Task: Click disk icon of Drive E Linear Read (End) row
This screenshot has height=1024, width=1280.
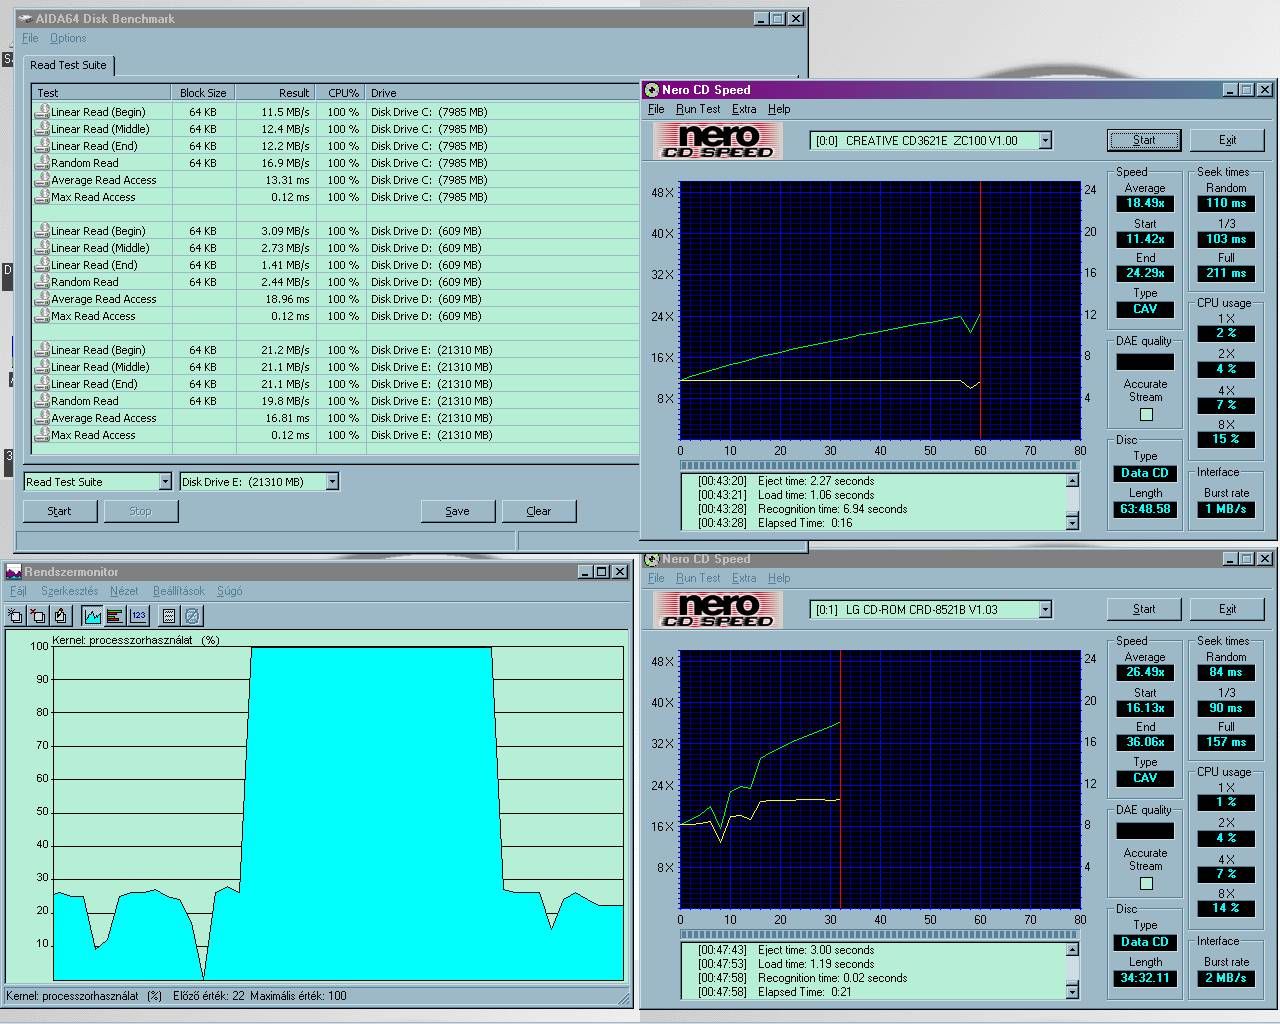Action: (42, 383)
